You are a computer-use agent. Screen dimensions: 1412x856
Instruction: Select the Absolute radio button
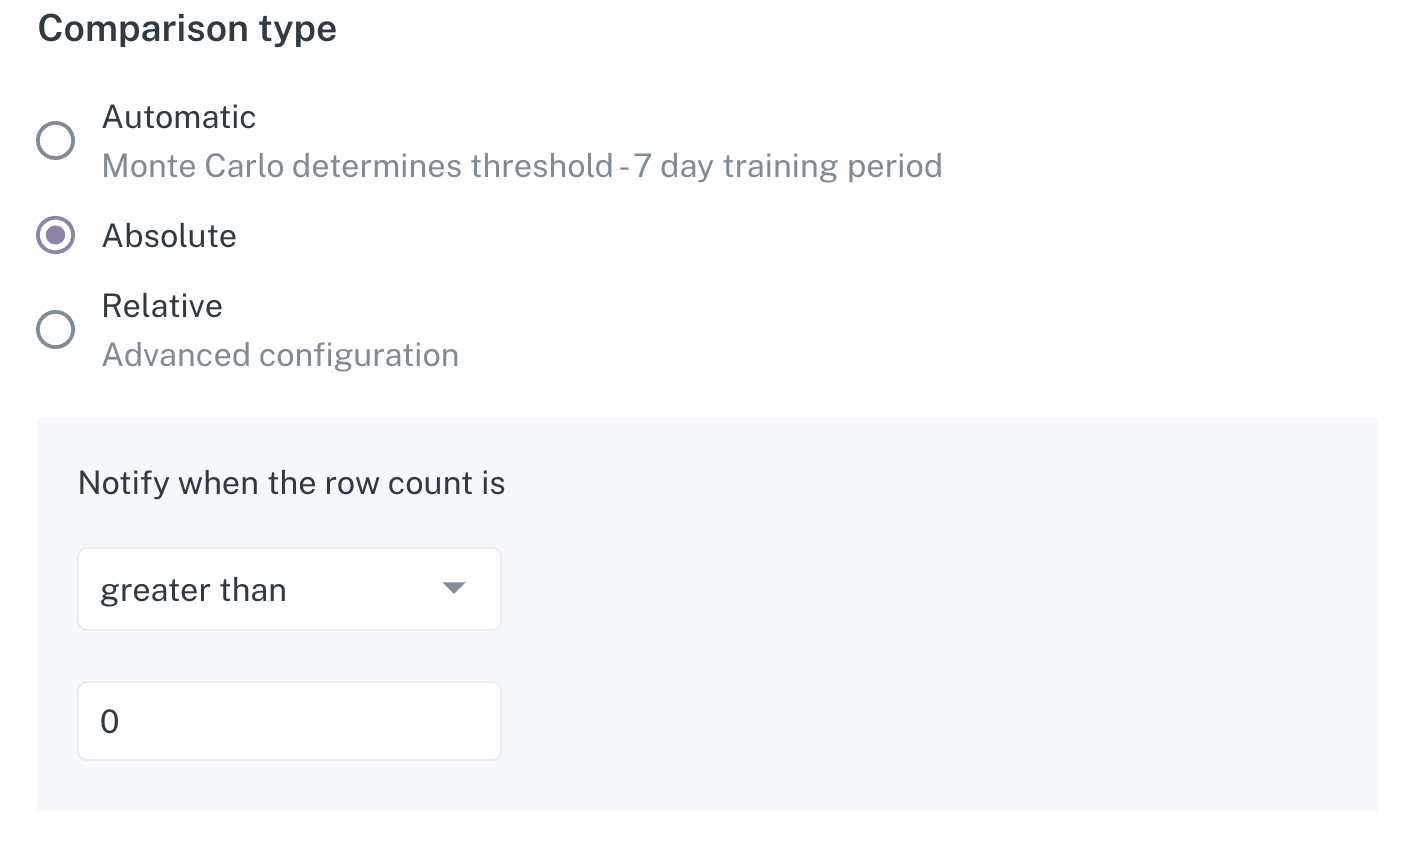(x=56, y=236)
